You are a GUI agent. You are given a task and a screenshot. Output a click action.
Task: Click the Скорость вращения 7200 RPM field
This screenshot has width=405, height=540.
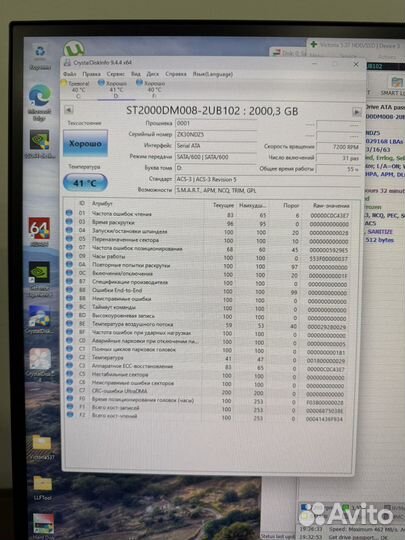tap(339, 147)
